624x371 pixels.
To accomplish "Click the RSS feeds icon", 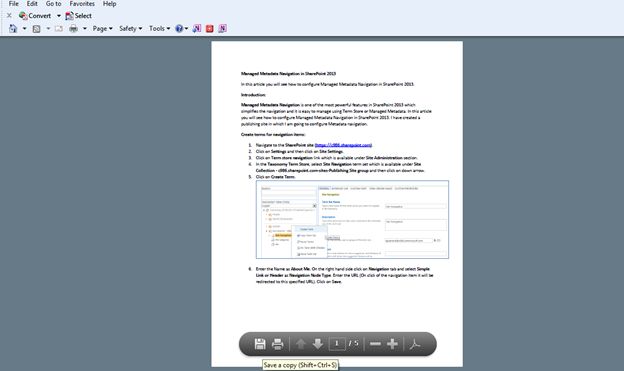I will [x=36, y=29].
